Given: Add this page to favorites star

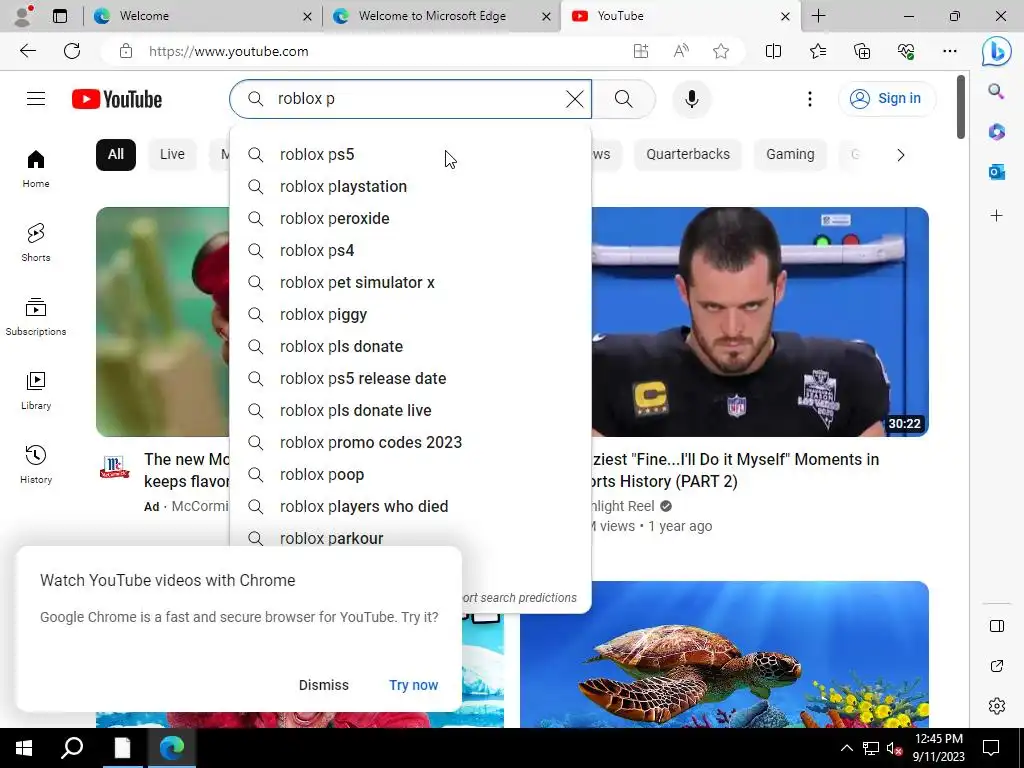Looking at the screenshot, I should point(721,51).
